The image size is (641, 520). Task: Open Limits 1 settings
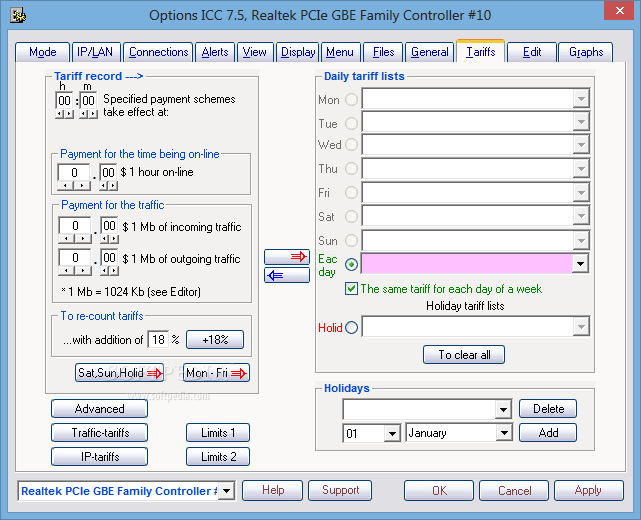click(x=218, y=433)
